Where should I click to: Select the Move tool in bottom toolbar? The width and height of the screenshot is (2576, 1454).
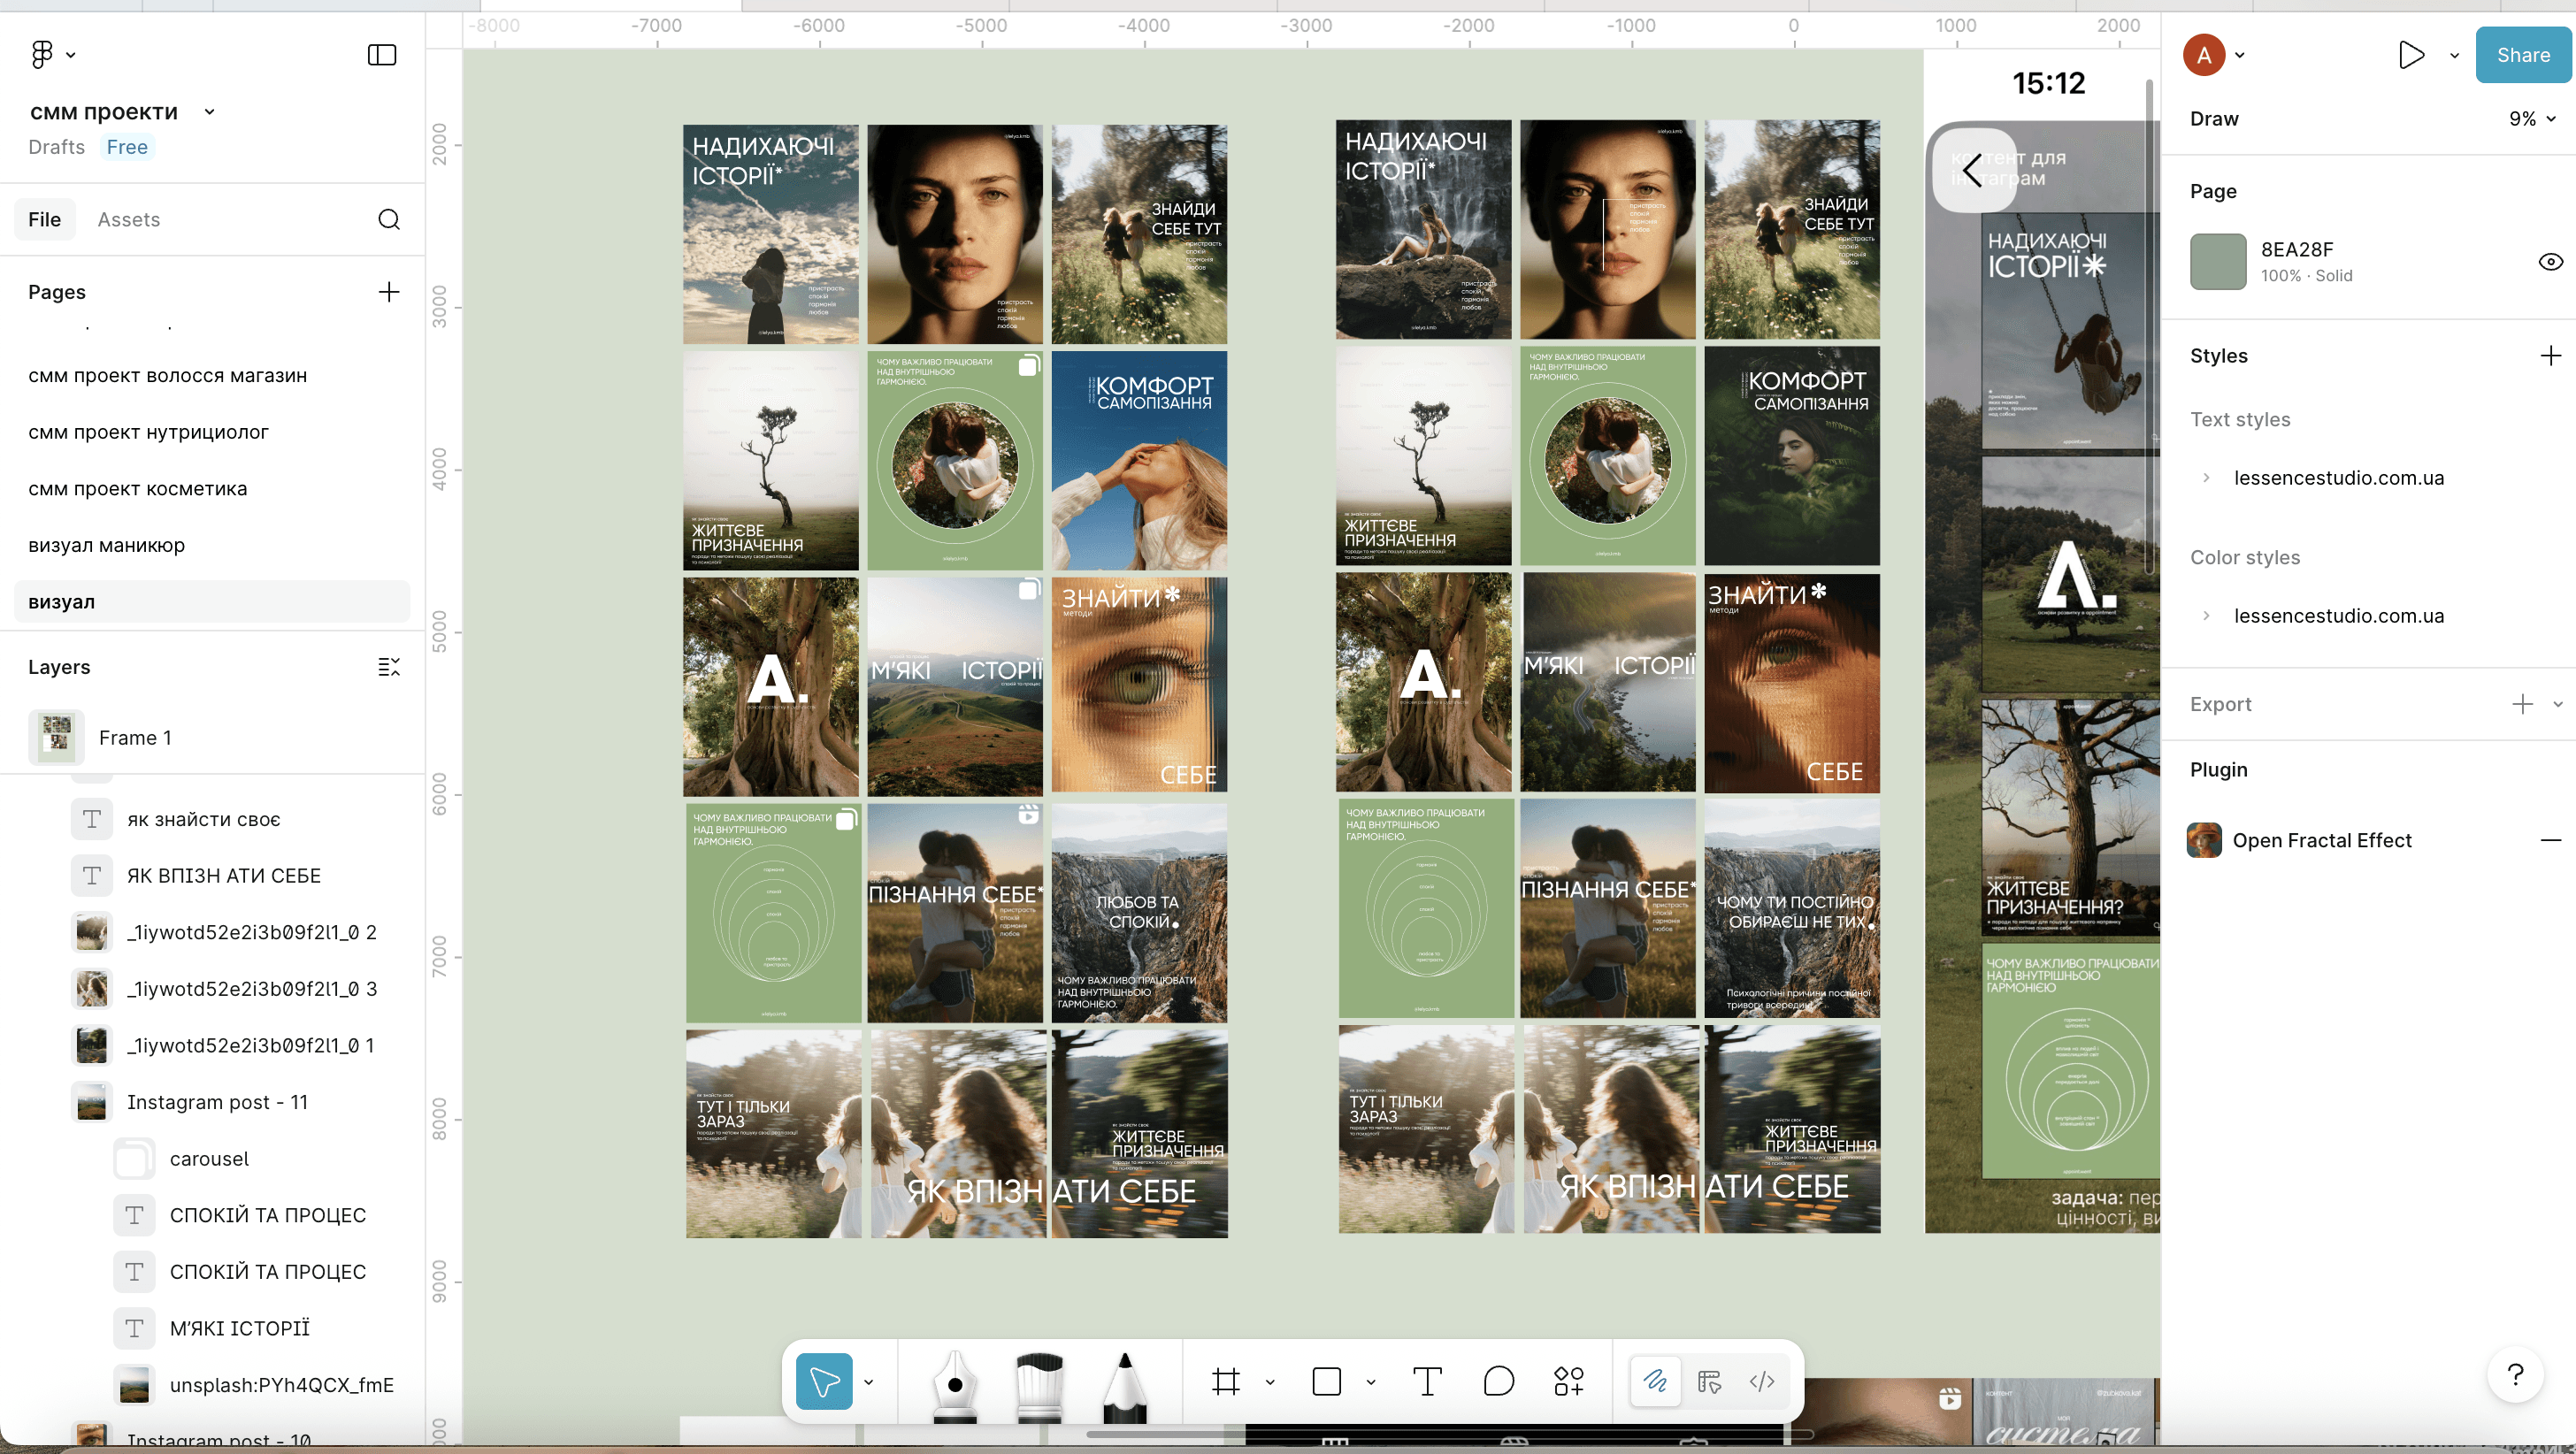(x=824, y=1382)
